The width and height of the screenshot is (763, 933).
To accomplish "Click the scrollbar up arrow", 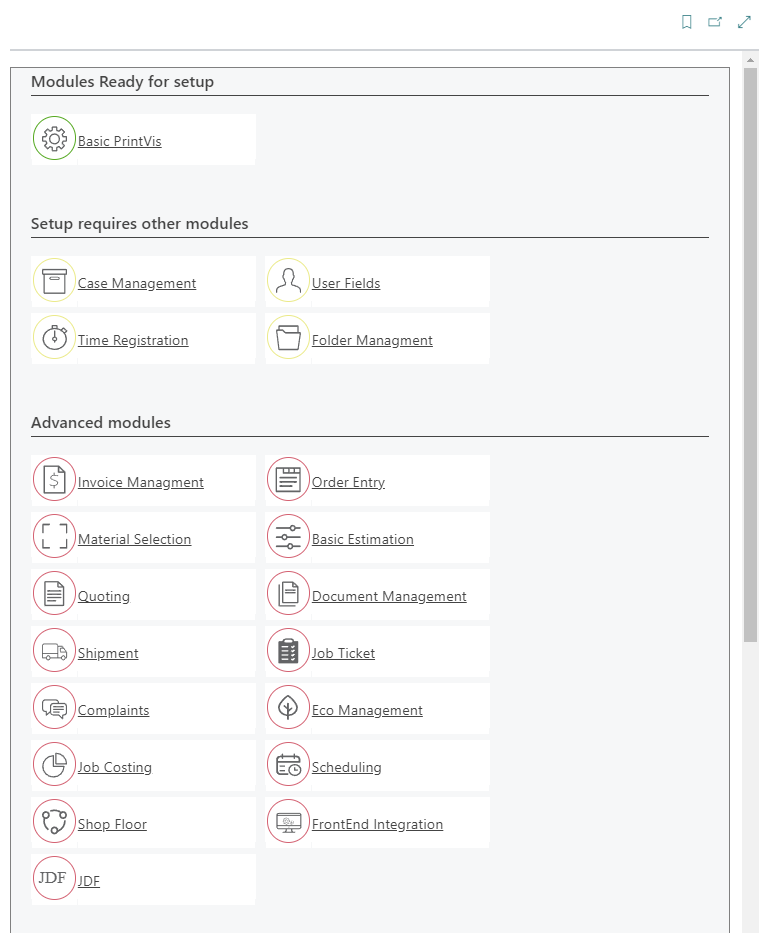I will pos(750,60).
